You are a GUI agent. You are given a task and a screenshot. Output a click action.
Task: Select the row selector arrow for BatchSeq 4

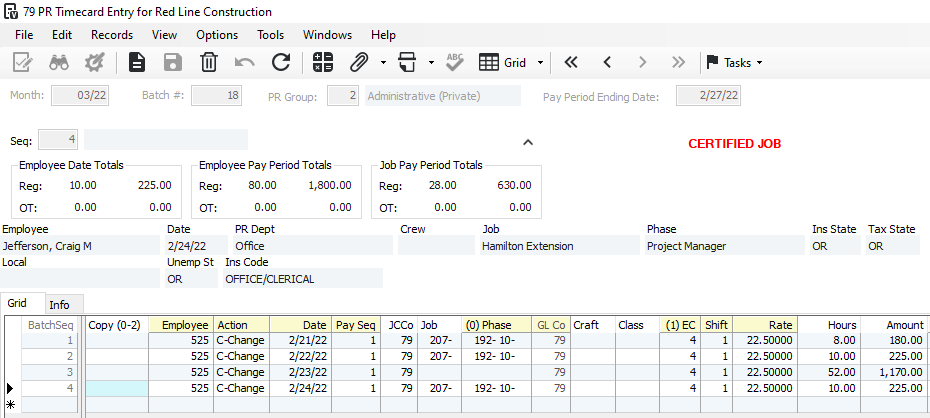[x=10, y=388]
